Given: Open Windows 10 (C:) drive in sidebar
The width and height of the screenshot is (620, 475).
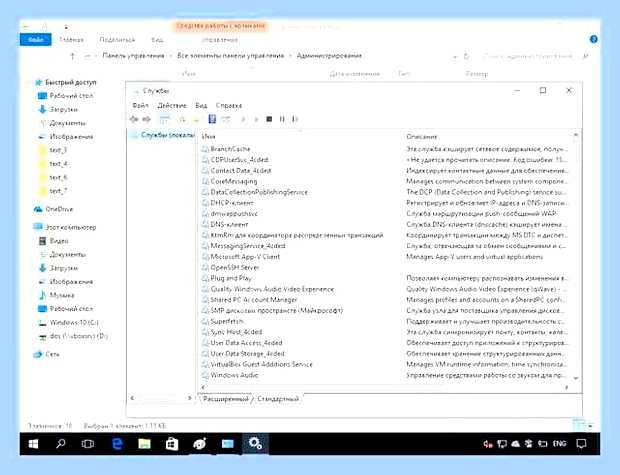Looking at the screenshot, I should click(x=68, y=322).
